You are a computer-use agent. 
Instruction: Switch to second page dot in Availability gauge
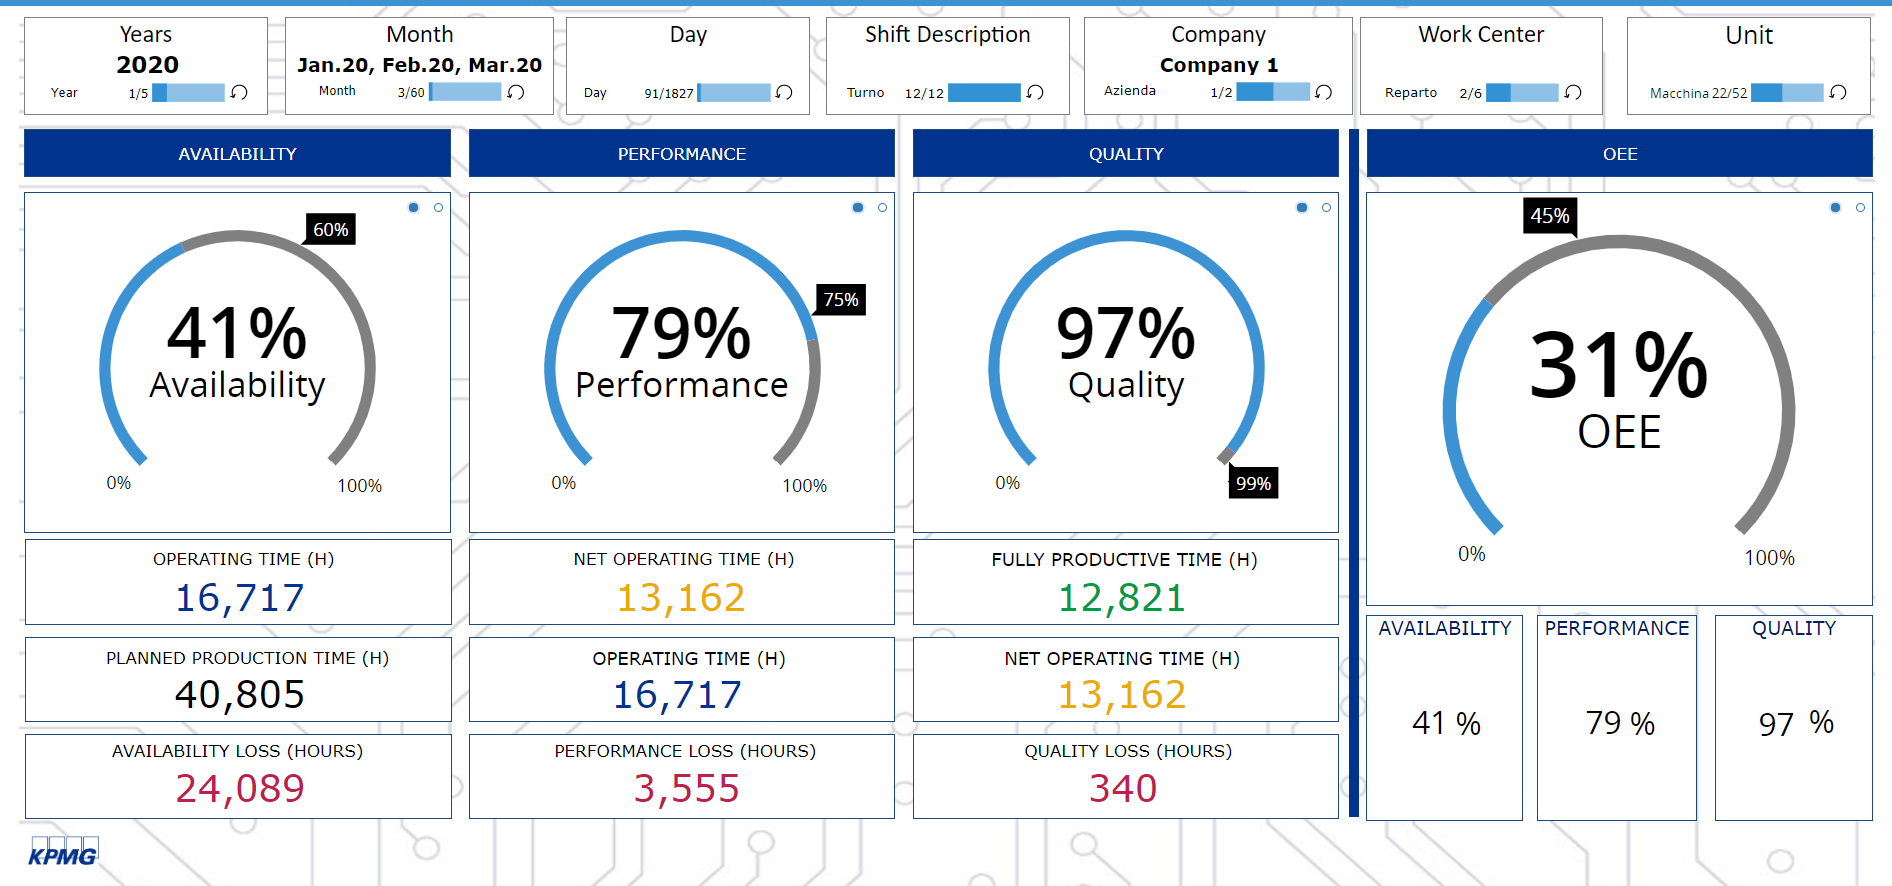pyautogui.click(x=438, y=208)
